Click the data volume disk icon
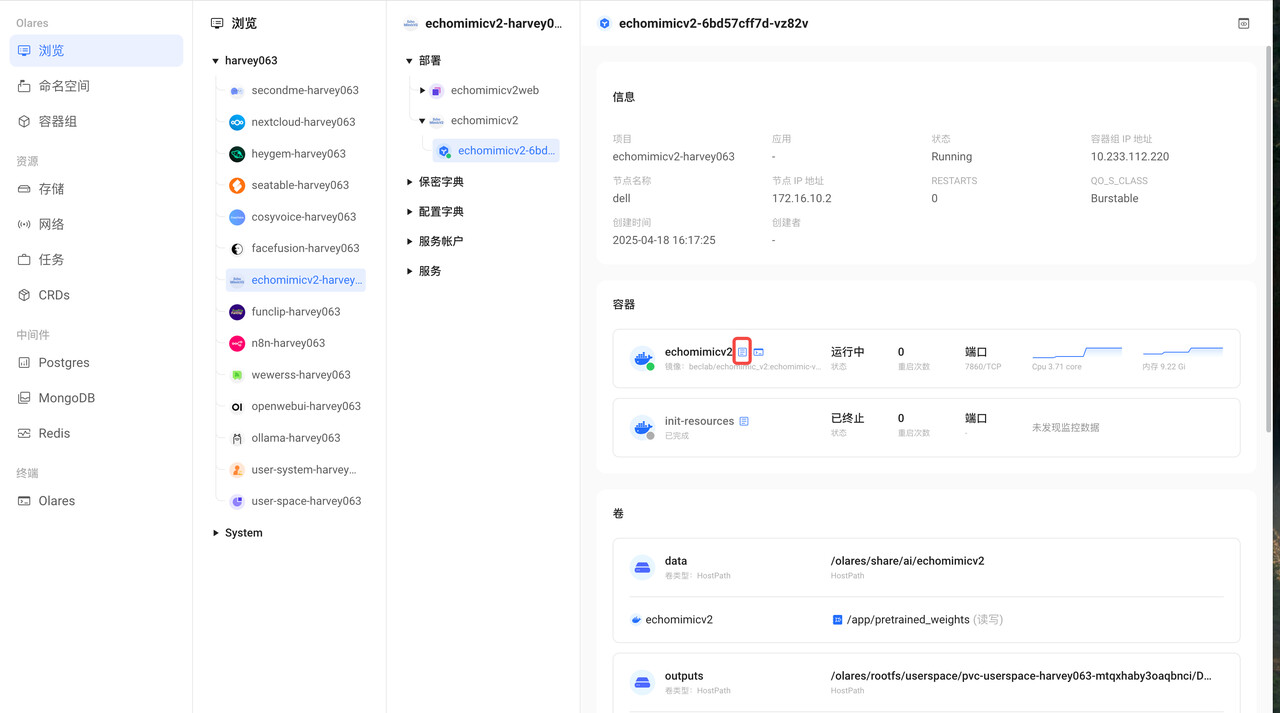Screen dimensions: 1280x713 (x=642, y=568)
